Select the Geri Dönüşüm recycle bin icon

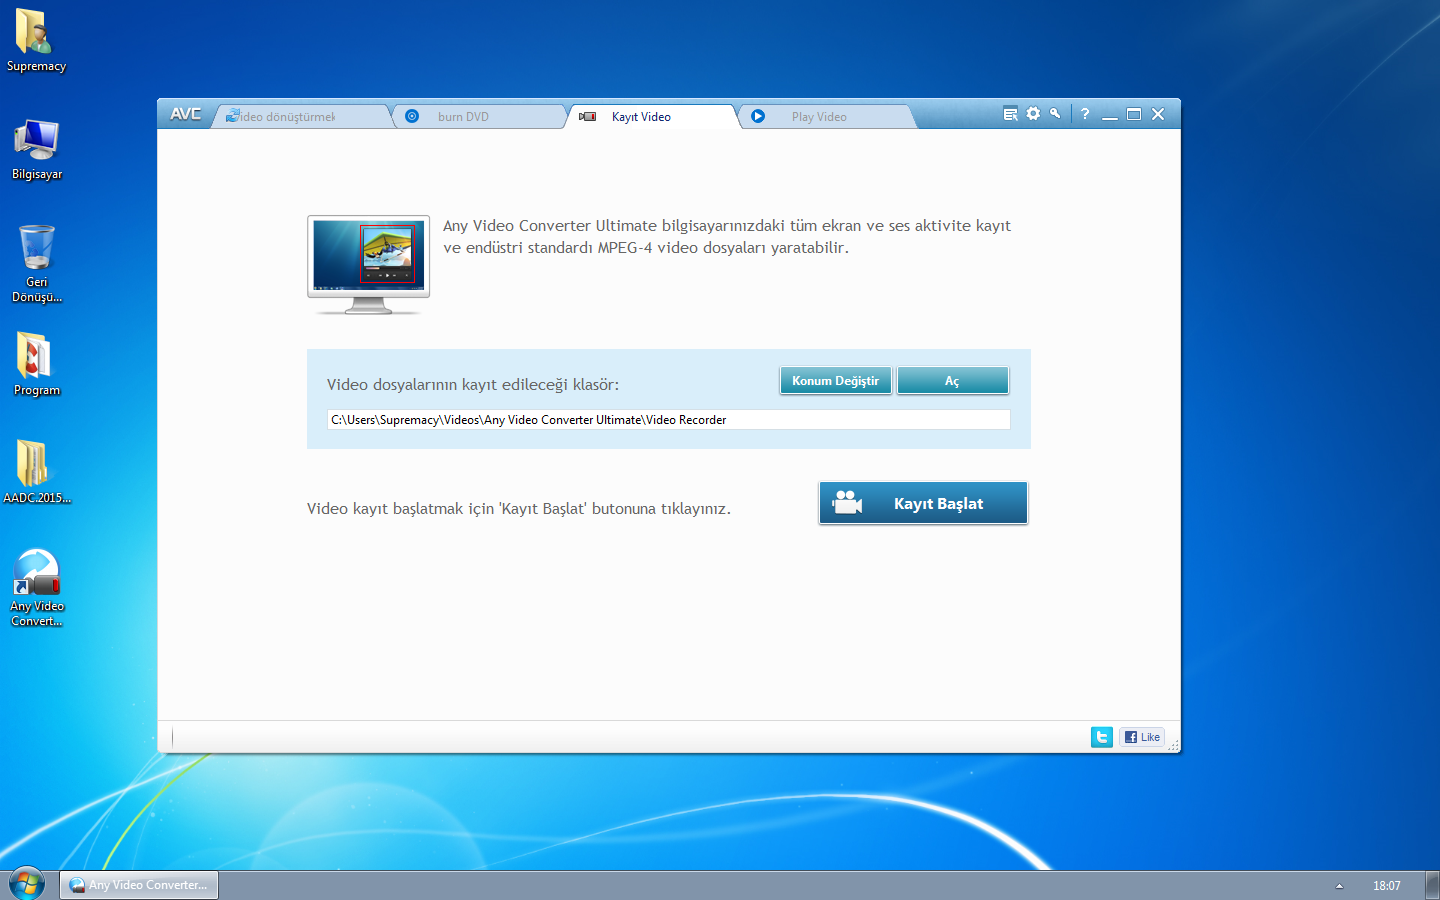[x=37, y=264]
